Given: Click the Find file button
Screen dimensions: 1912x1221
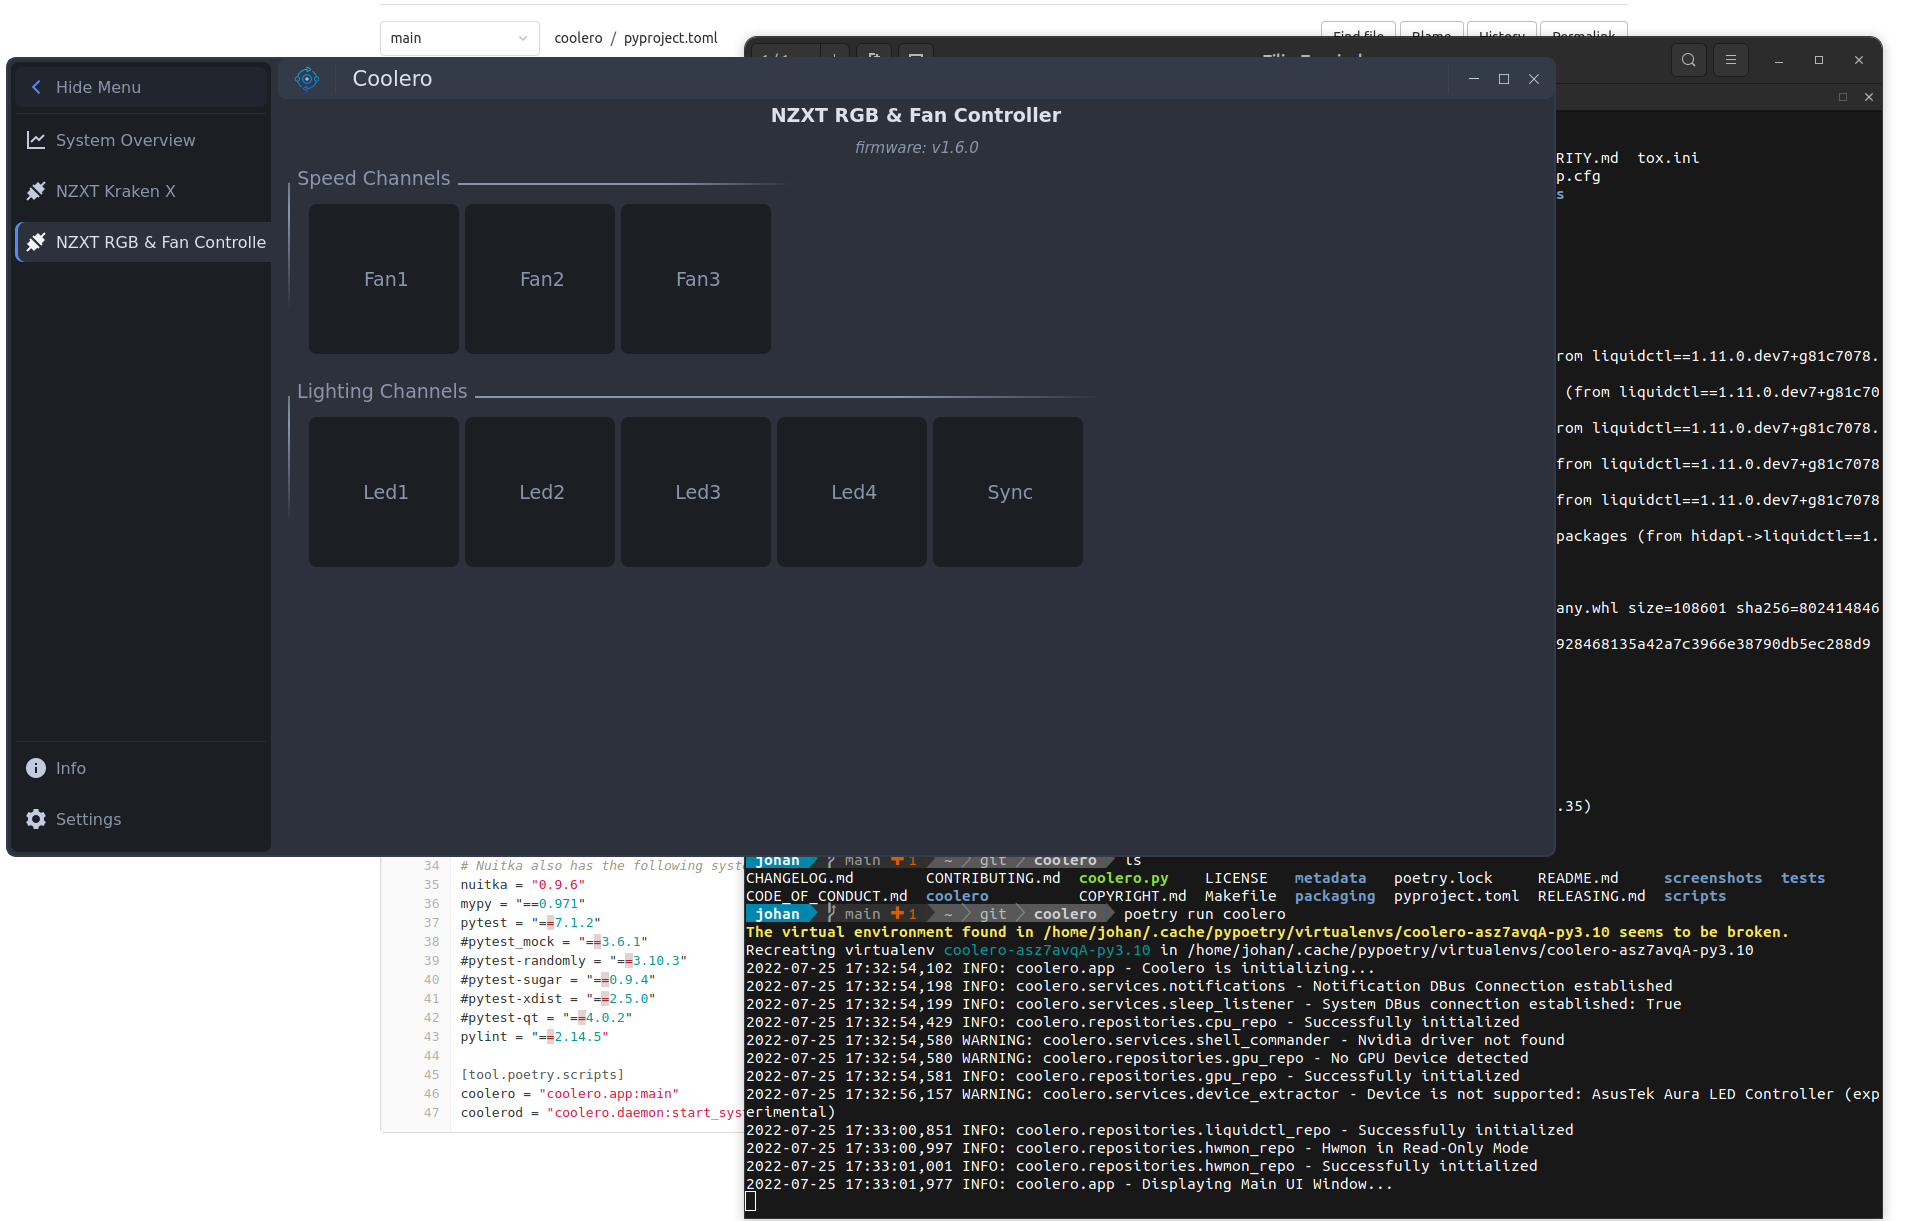Looking at the screenshot, I should [x=1357, y=33].
